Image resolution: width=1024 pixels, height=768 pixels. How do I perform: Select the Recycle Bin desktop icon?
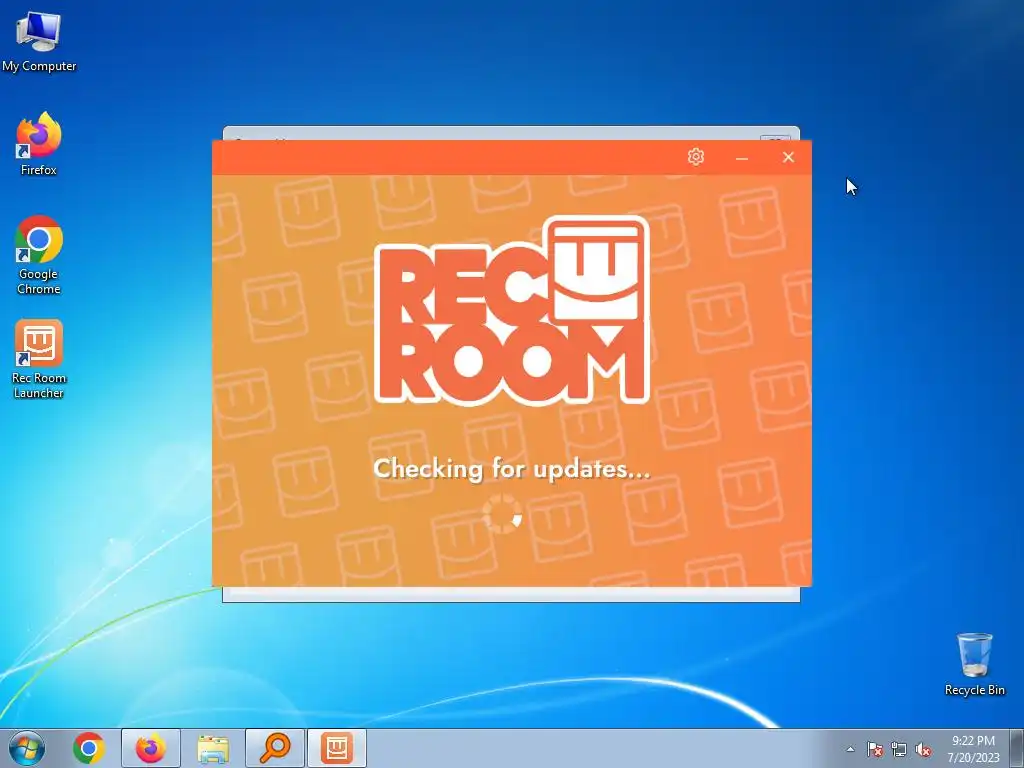(974, 664)
